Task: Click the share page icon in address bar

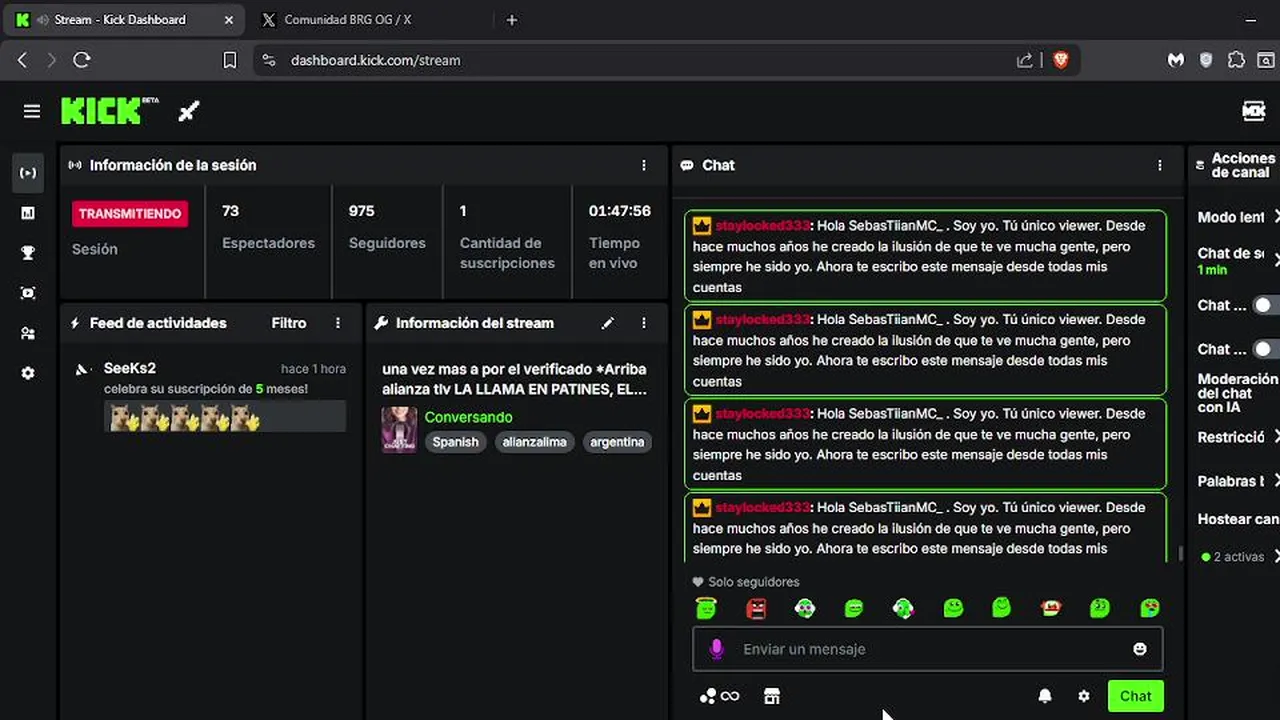Action: [x=1024, y=60]
